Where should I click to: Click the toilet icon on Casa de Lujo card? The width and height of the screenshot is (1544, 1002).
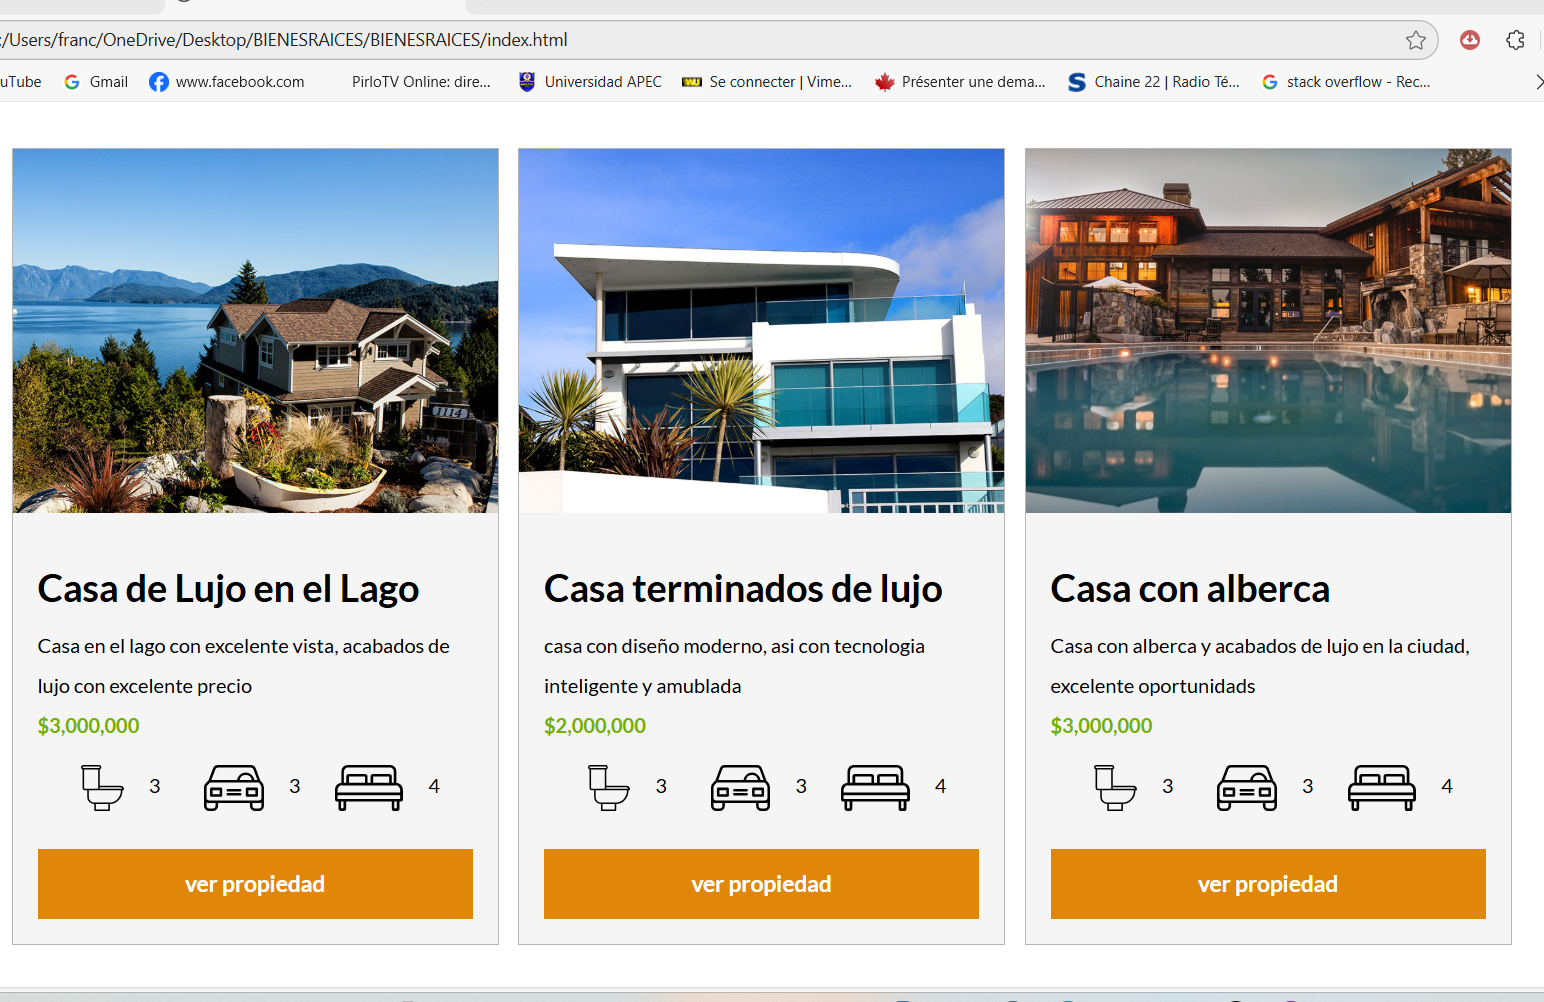[x=102, y=787]
